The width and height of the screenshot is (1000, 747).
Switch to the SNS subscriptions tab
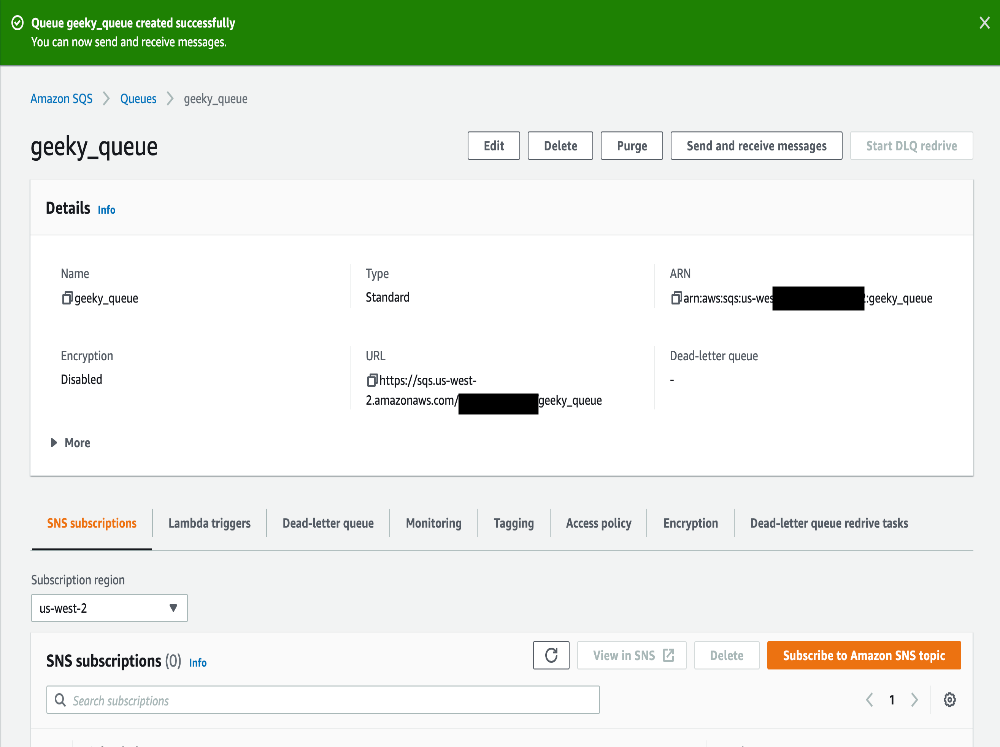pos(92,523)
